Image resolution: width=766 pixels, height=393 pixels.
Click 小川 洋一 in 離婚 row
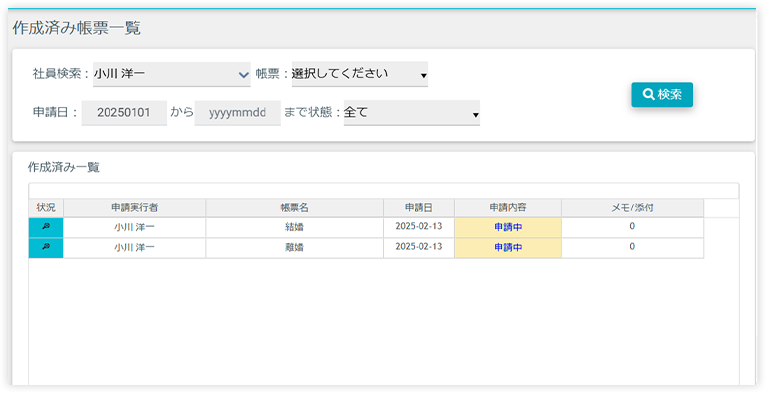(134, 248)
